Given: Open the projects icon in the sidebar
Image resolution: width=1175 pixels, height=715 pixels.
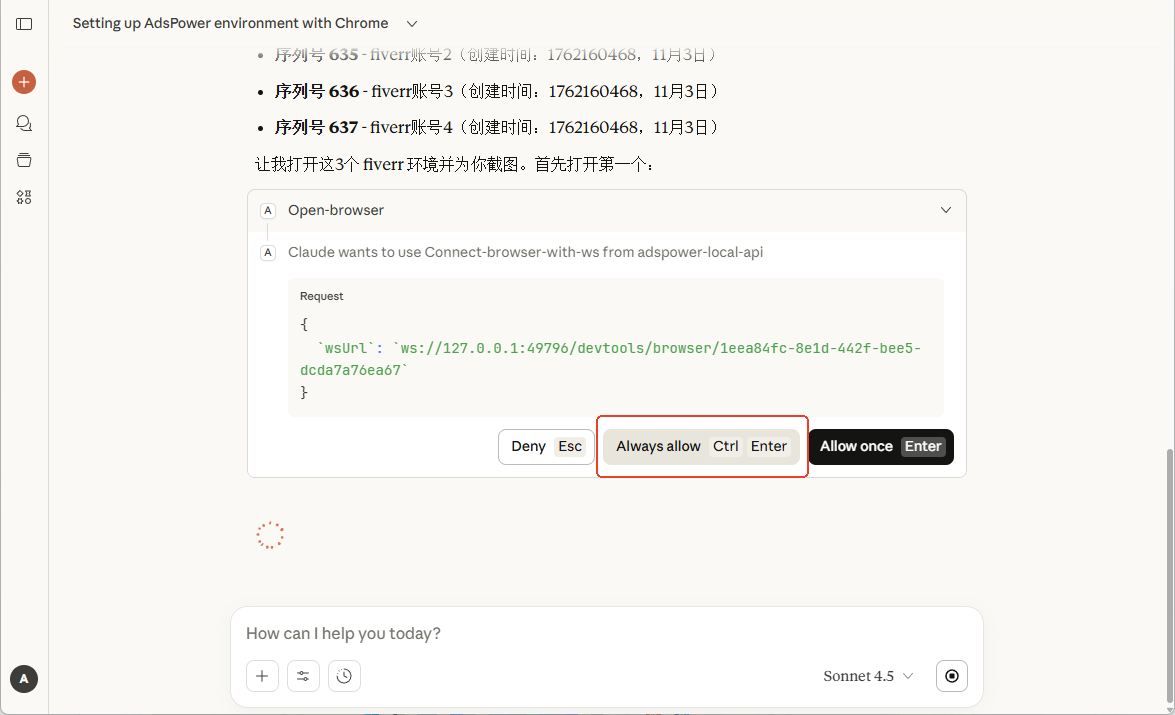Looking at the screenshot, I should tap(23, 159).
